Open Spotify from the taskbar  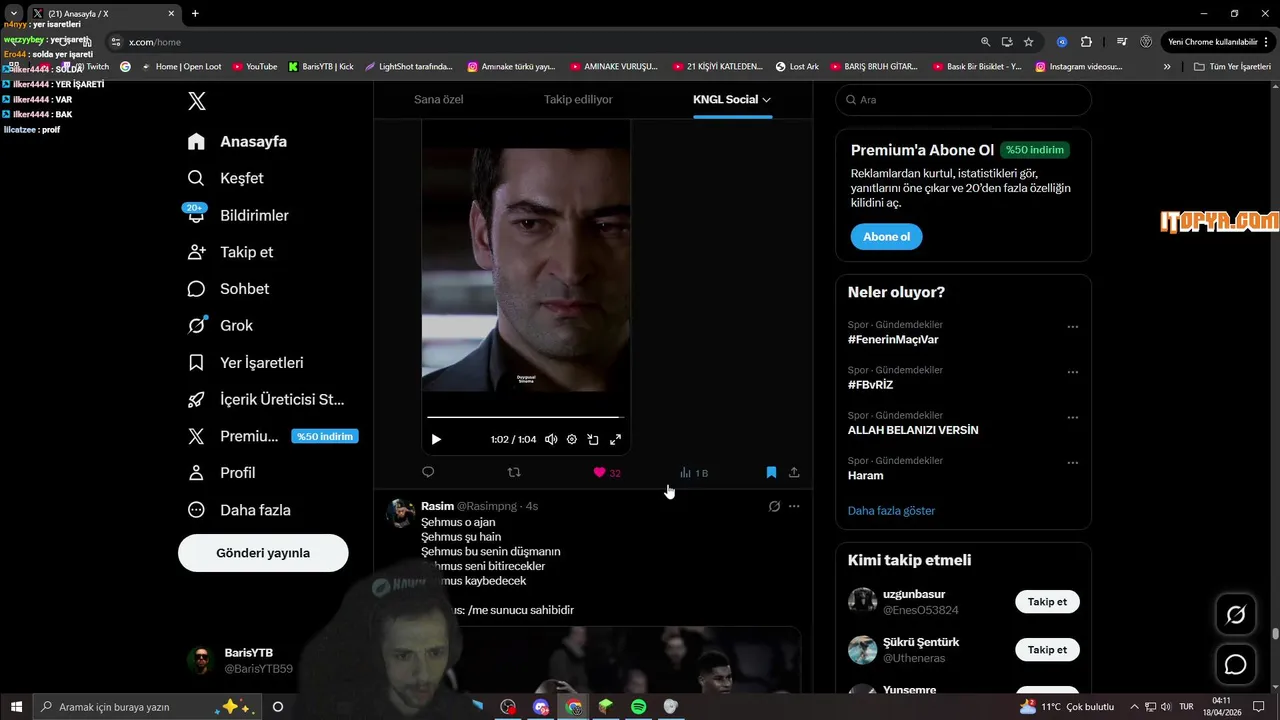(638, 707)
